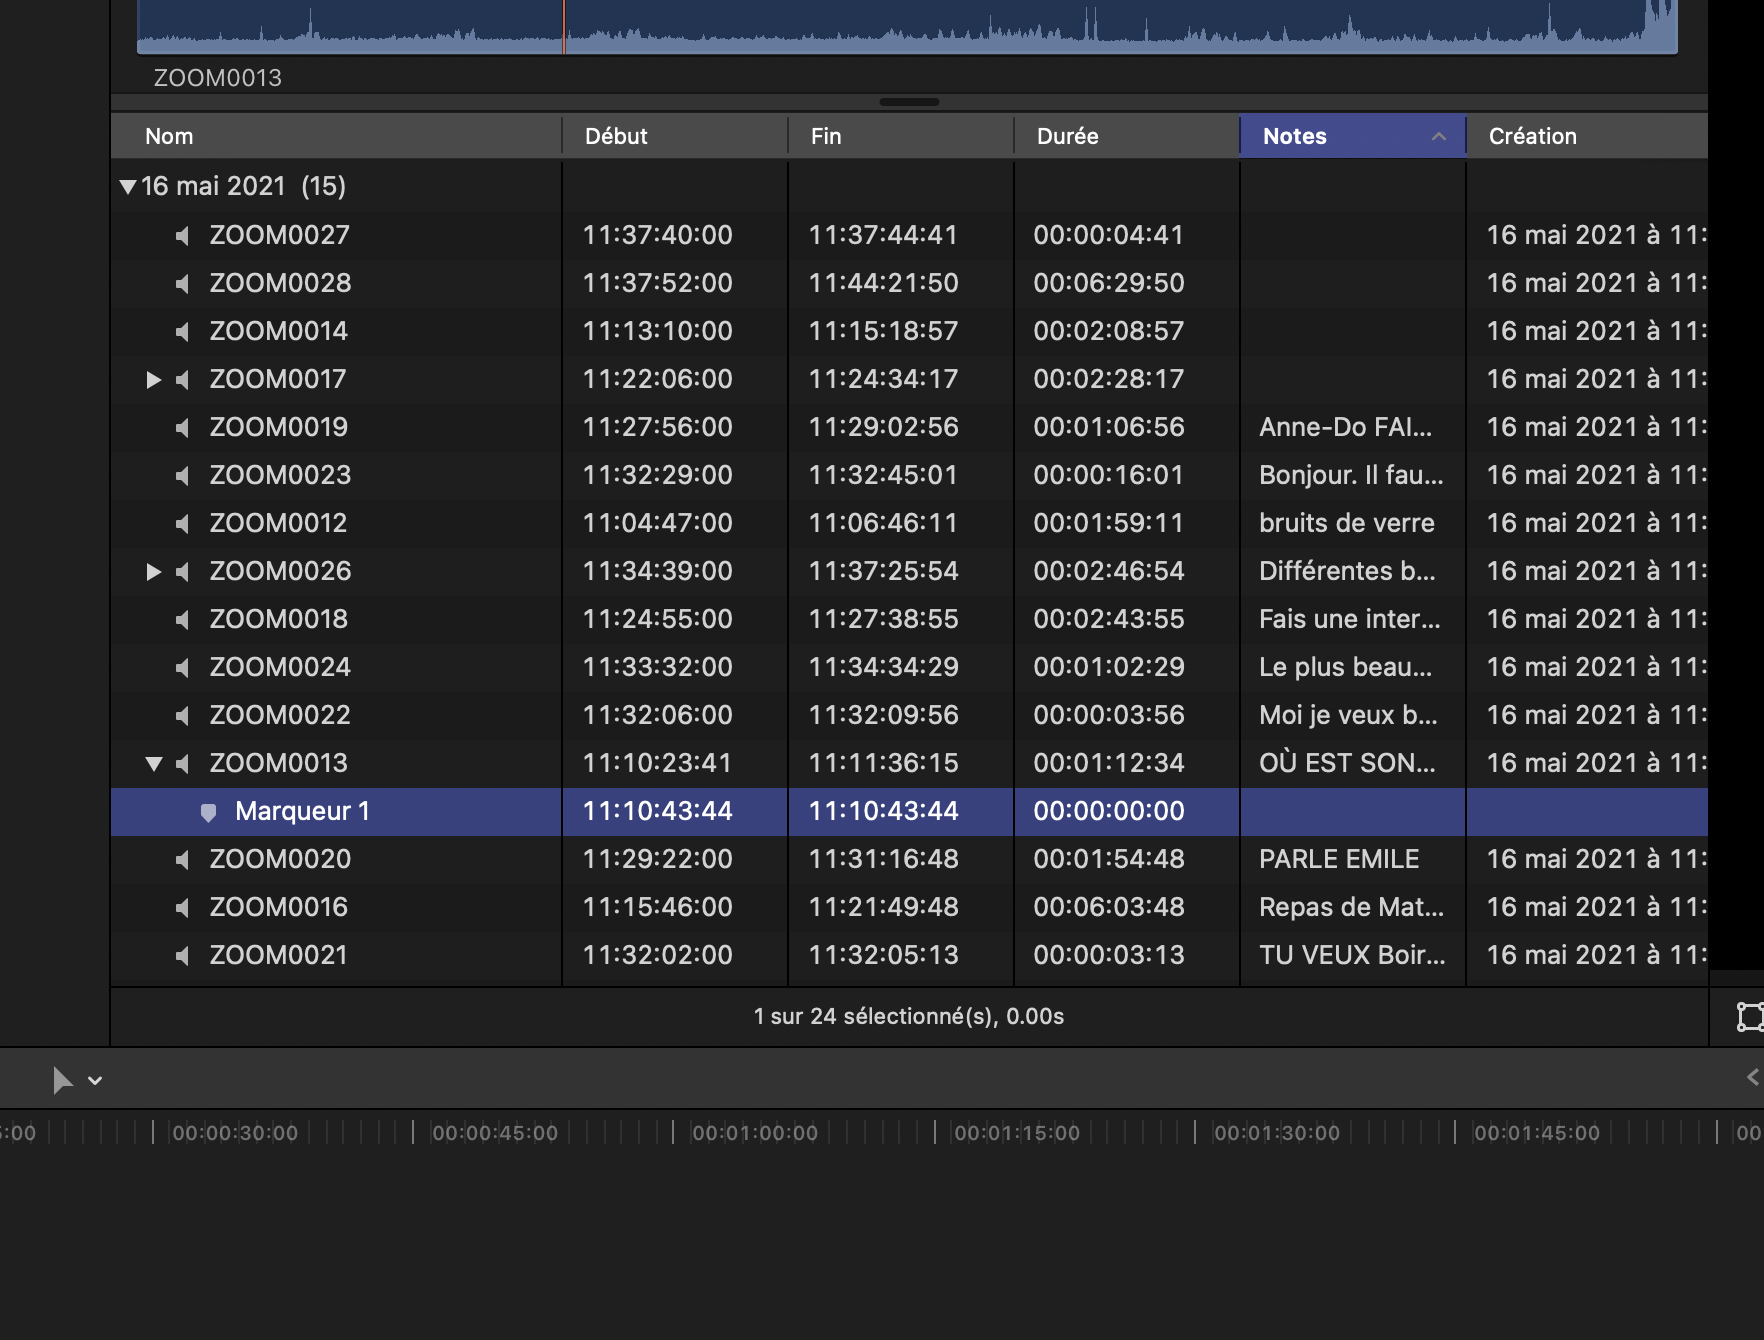This screenshot has width=1764, height=1340.
Task: Click the 00:01:00:00 mark on timeline ruler
Action: [x=755, y=1133]
